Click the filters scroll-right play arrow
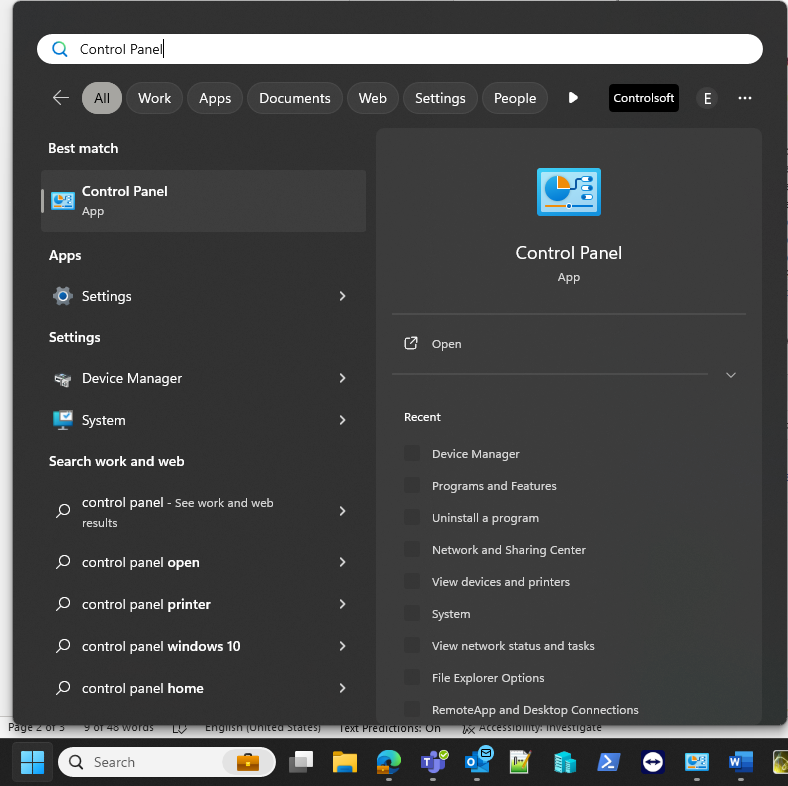 573,97
